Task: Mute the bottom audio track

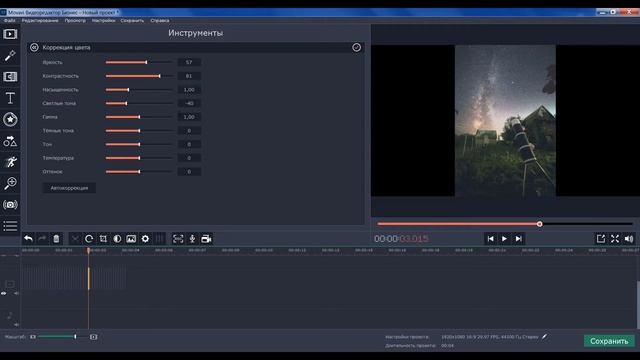Action: pos(16,325)
